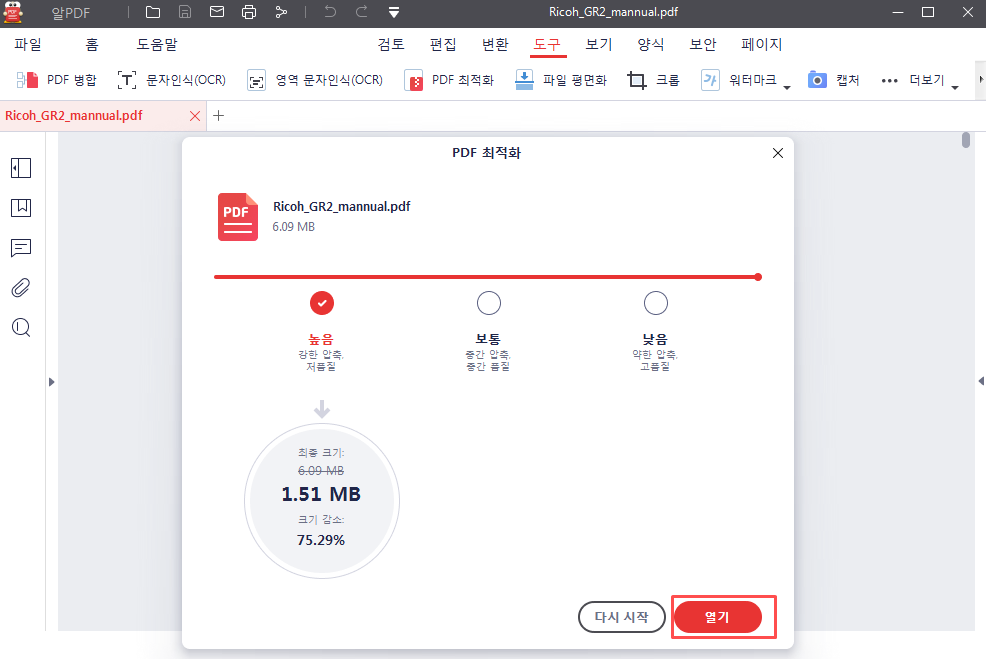Select the Ricoh_GR2_mannual.pdf document tab
This screenshot has height=659, width=986.
click(x=74, y=116)
